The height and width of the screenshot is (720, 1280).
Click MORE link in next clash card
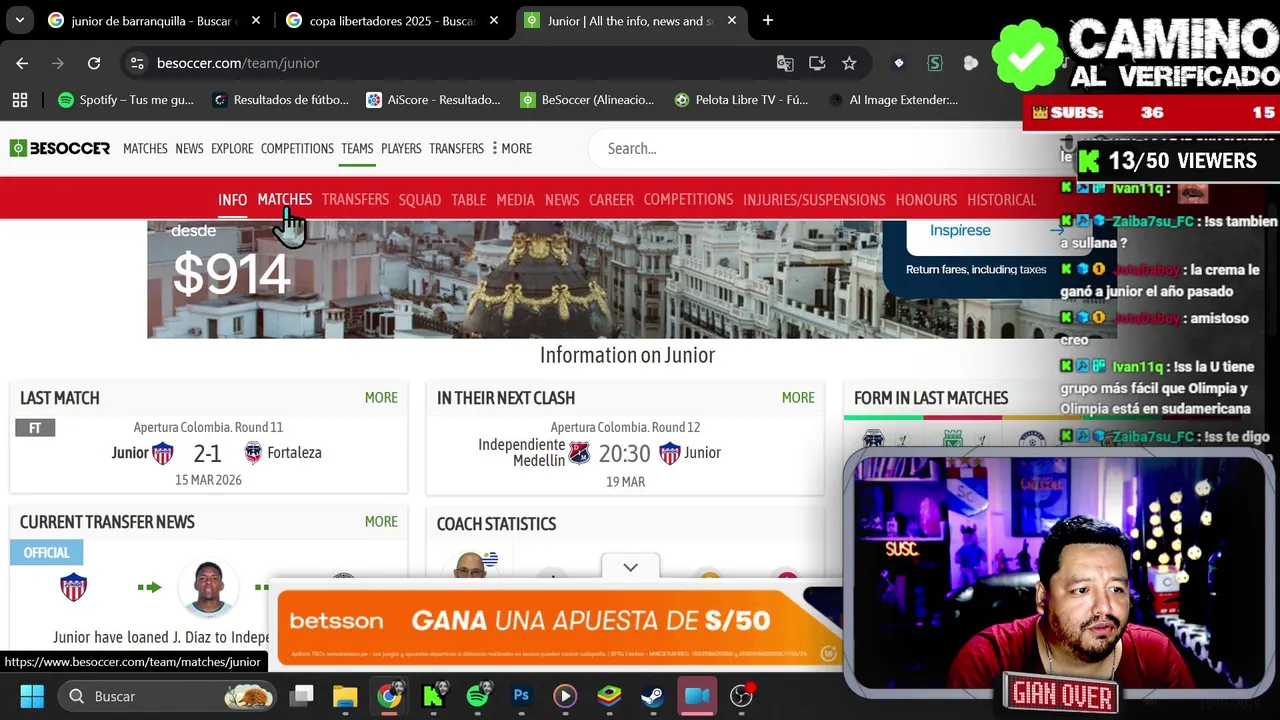798,398
